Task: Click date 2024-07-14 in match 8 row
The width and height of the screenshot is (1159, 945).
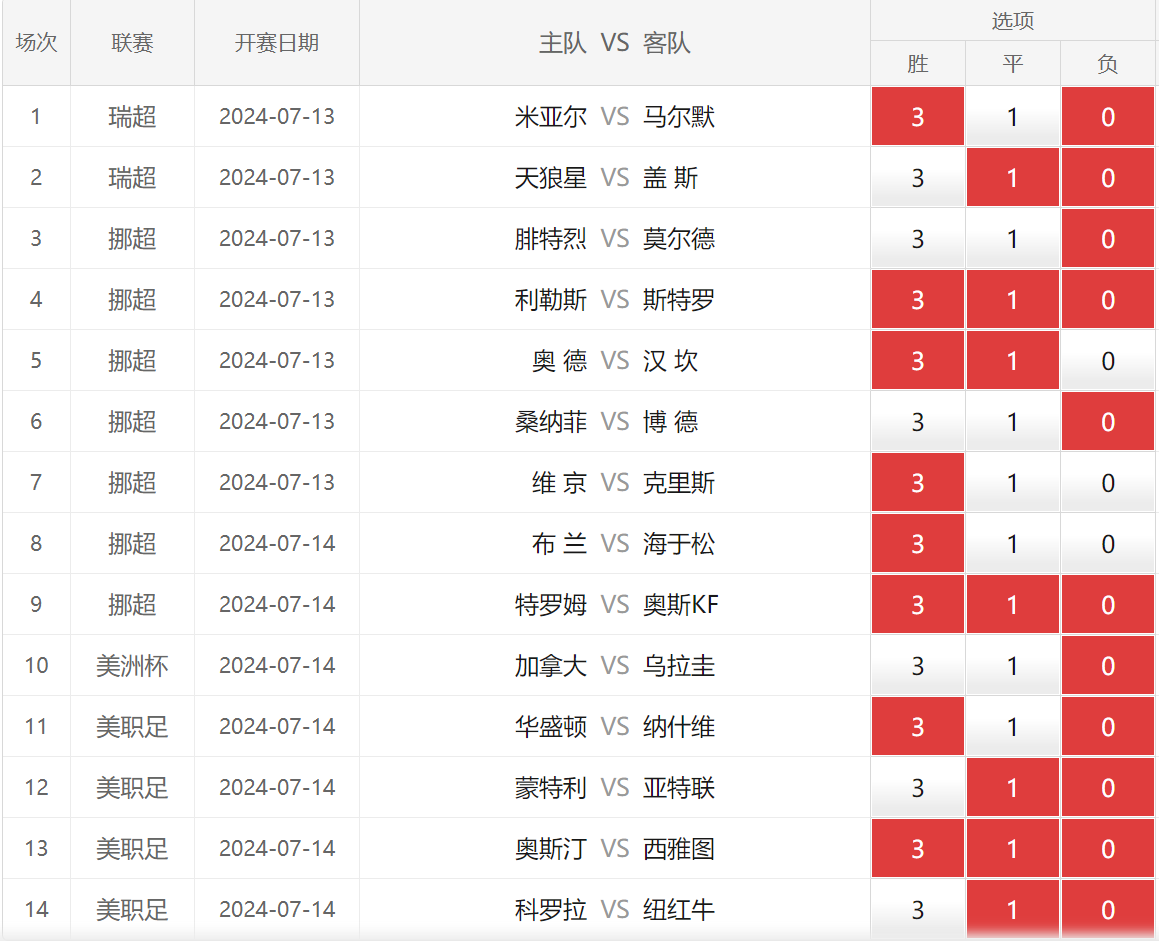Action: 276,543
